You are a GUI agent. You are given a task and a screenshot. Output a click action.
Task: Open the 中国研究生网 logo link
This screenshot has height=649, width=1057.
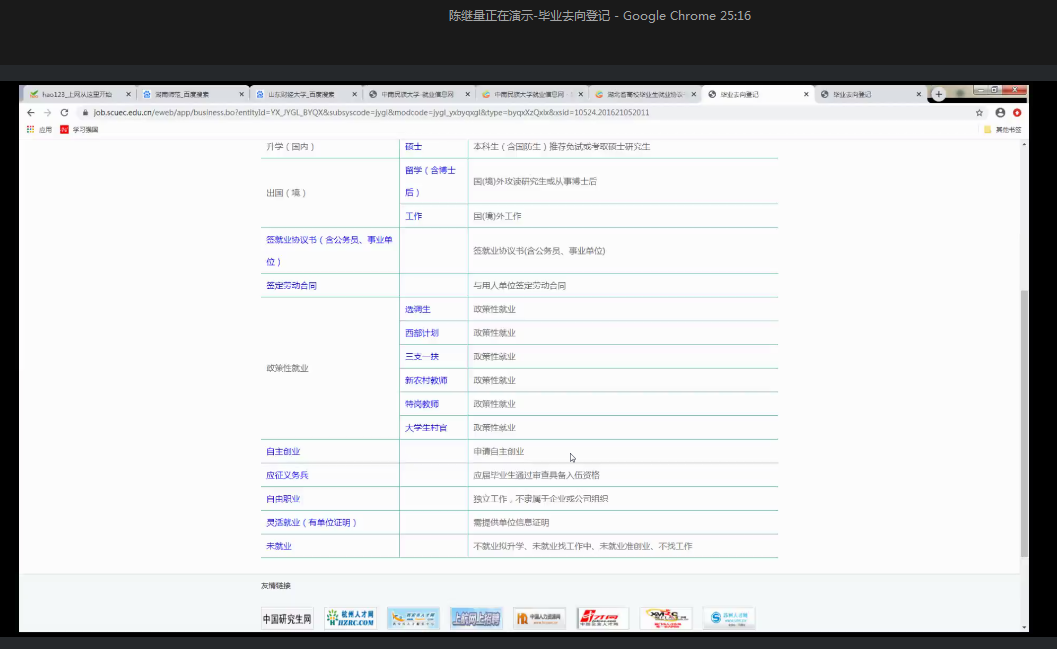(x=287, y=618)
